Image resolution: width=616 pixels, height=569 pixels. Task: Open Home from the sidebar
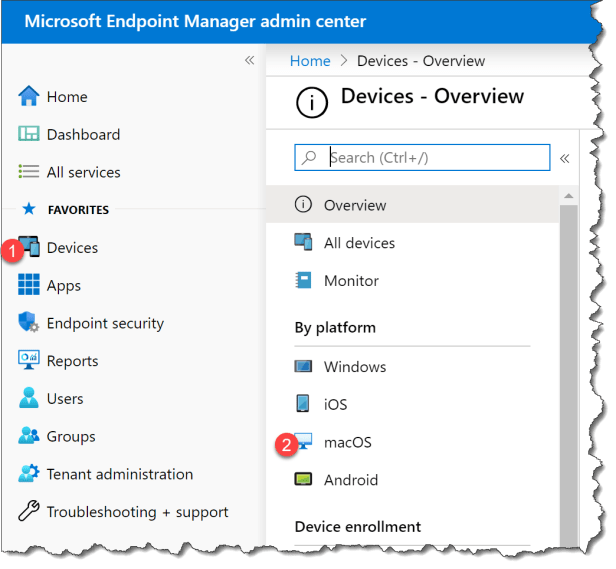click(x=67, y=97)
